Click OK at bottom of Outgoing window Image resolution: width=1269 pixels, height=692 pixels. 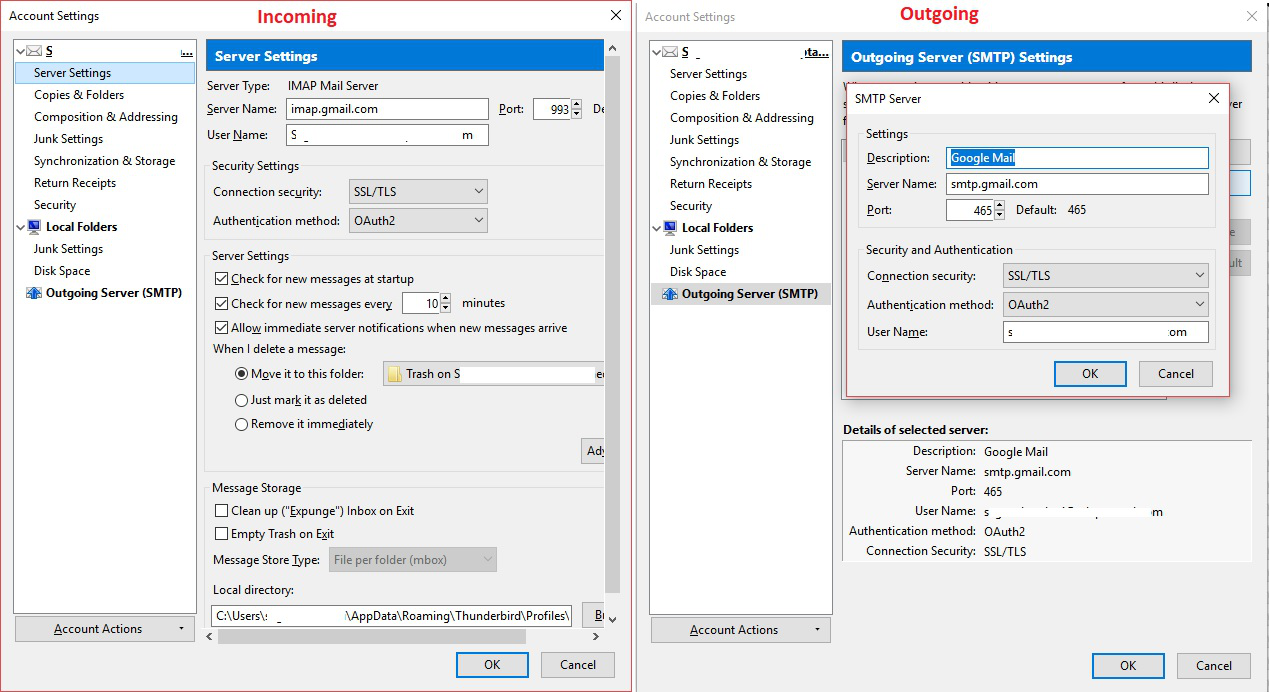click(1128, 666)
